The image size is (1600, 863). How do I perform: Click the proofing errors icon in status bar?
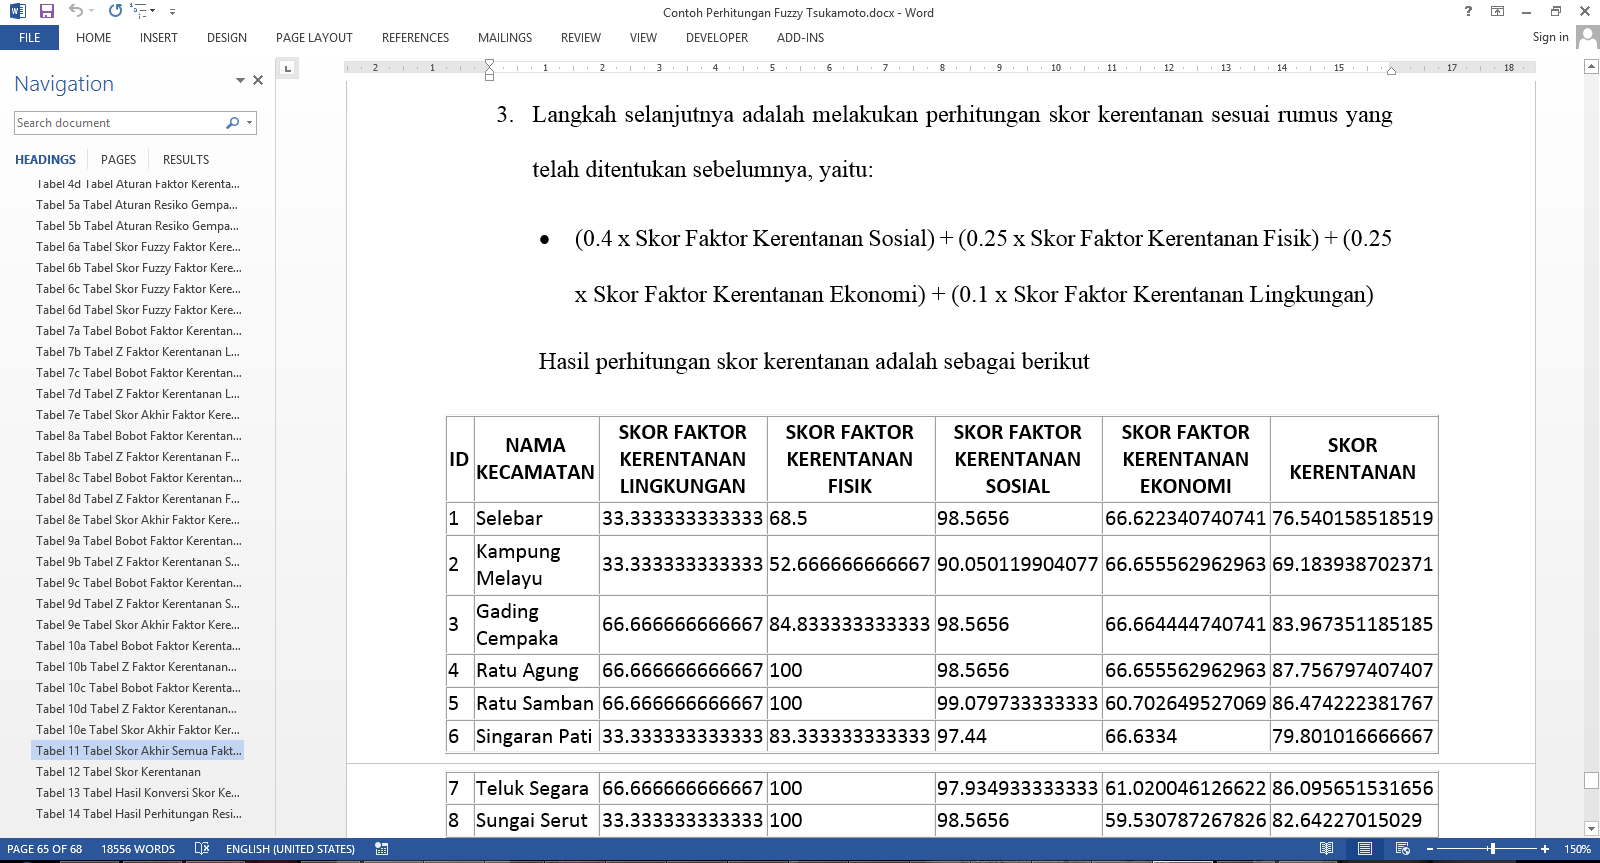click(201, 849)
